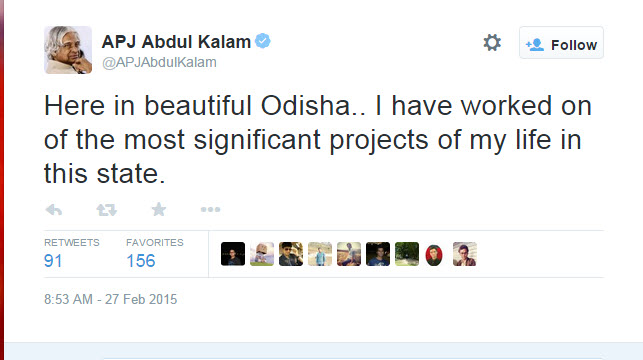Image resolution: width=643 pixels, height=360 pixels.
Task: View the 156 favorites count
Action: (141, 261)
